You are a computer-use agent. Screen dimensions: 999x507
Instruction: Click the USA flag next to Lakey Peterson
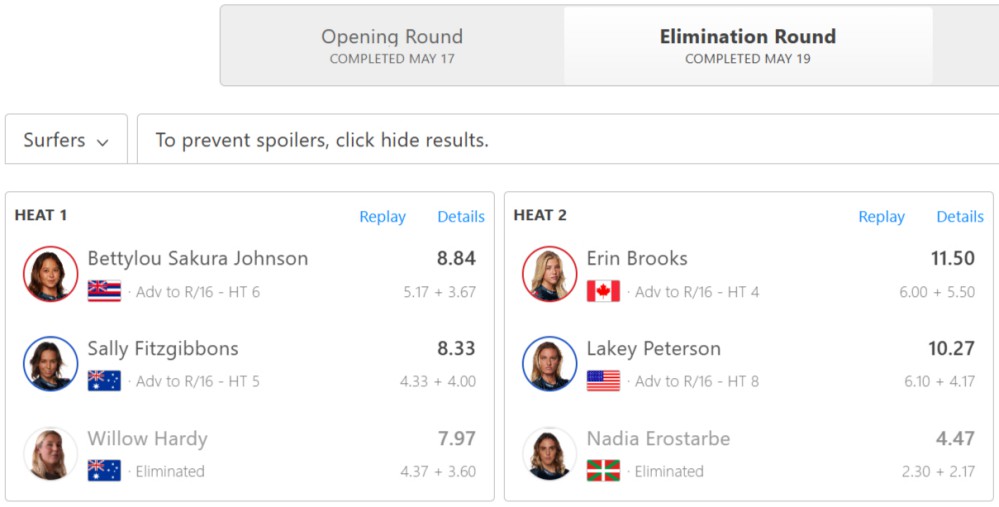coord(603,381)
